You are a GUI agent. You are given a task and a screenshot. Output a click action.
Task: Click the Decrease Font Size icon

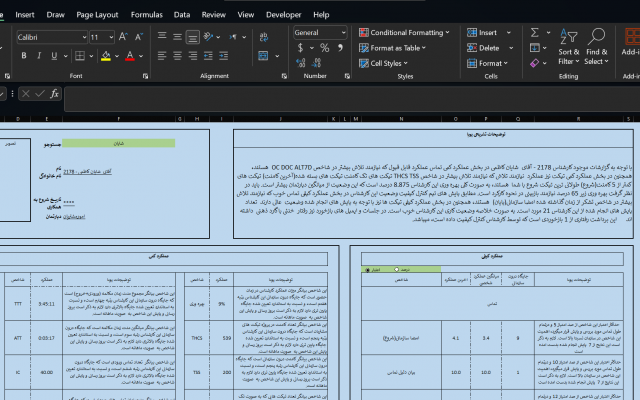coord(138,37)
